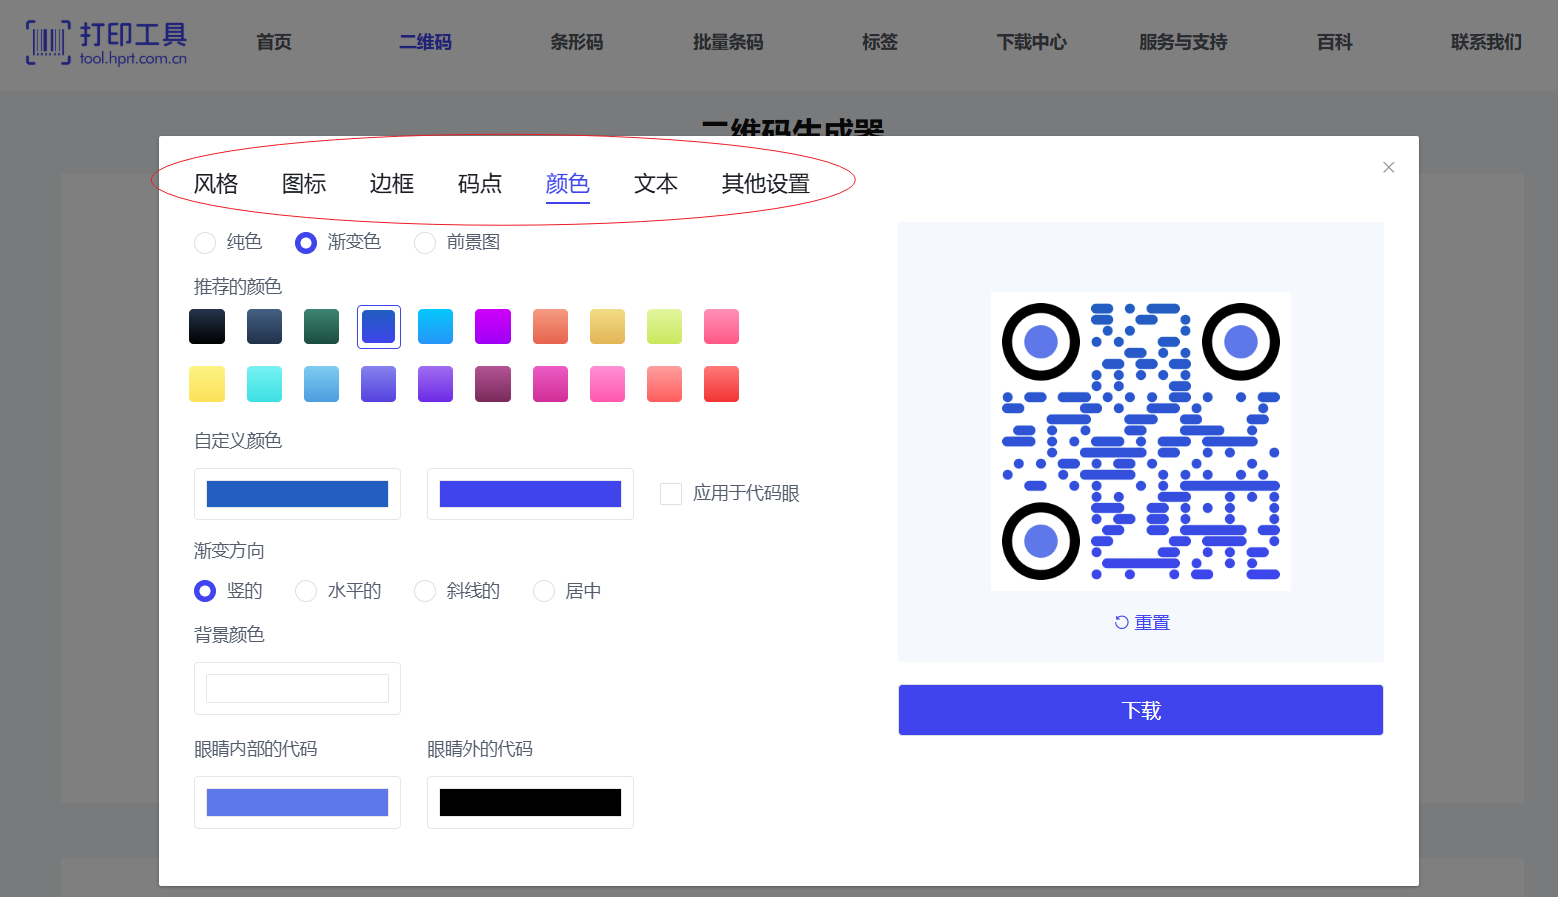The width and height of the screenshot is (1558, 897).
Task: Pick the selected royal blue swatch
Action: pos(379,327)
